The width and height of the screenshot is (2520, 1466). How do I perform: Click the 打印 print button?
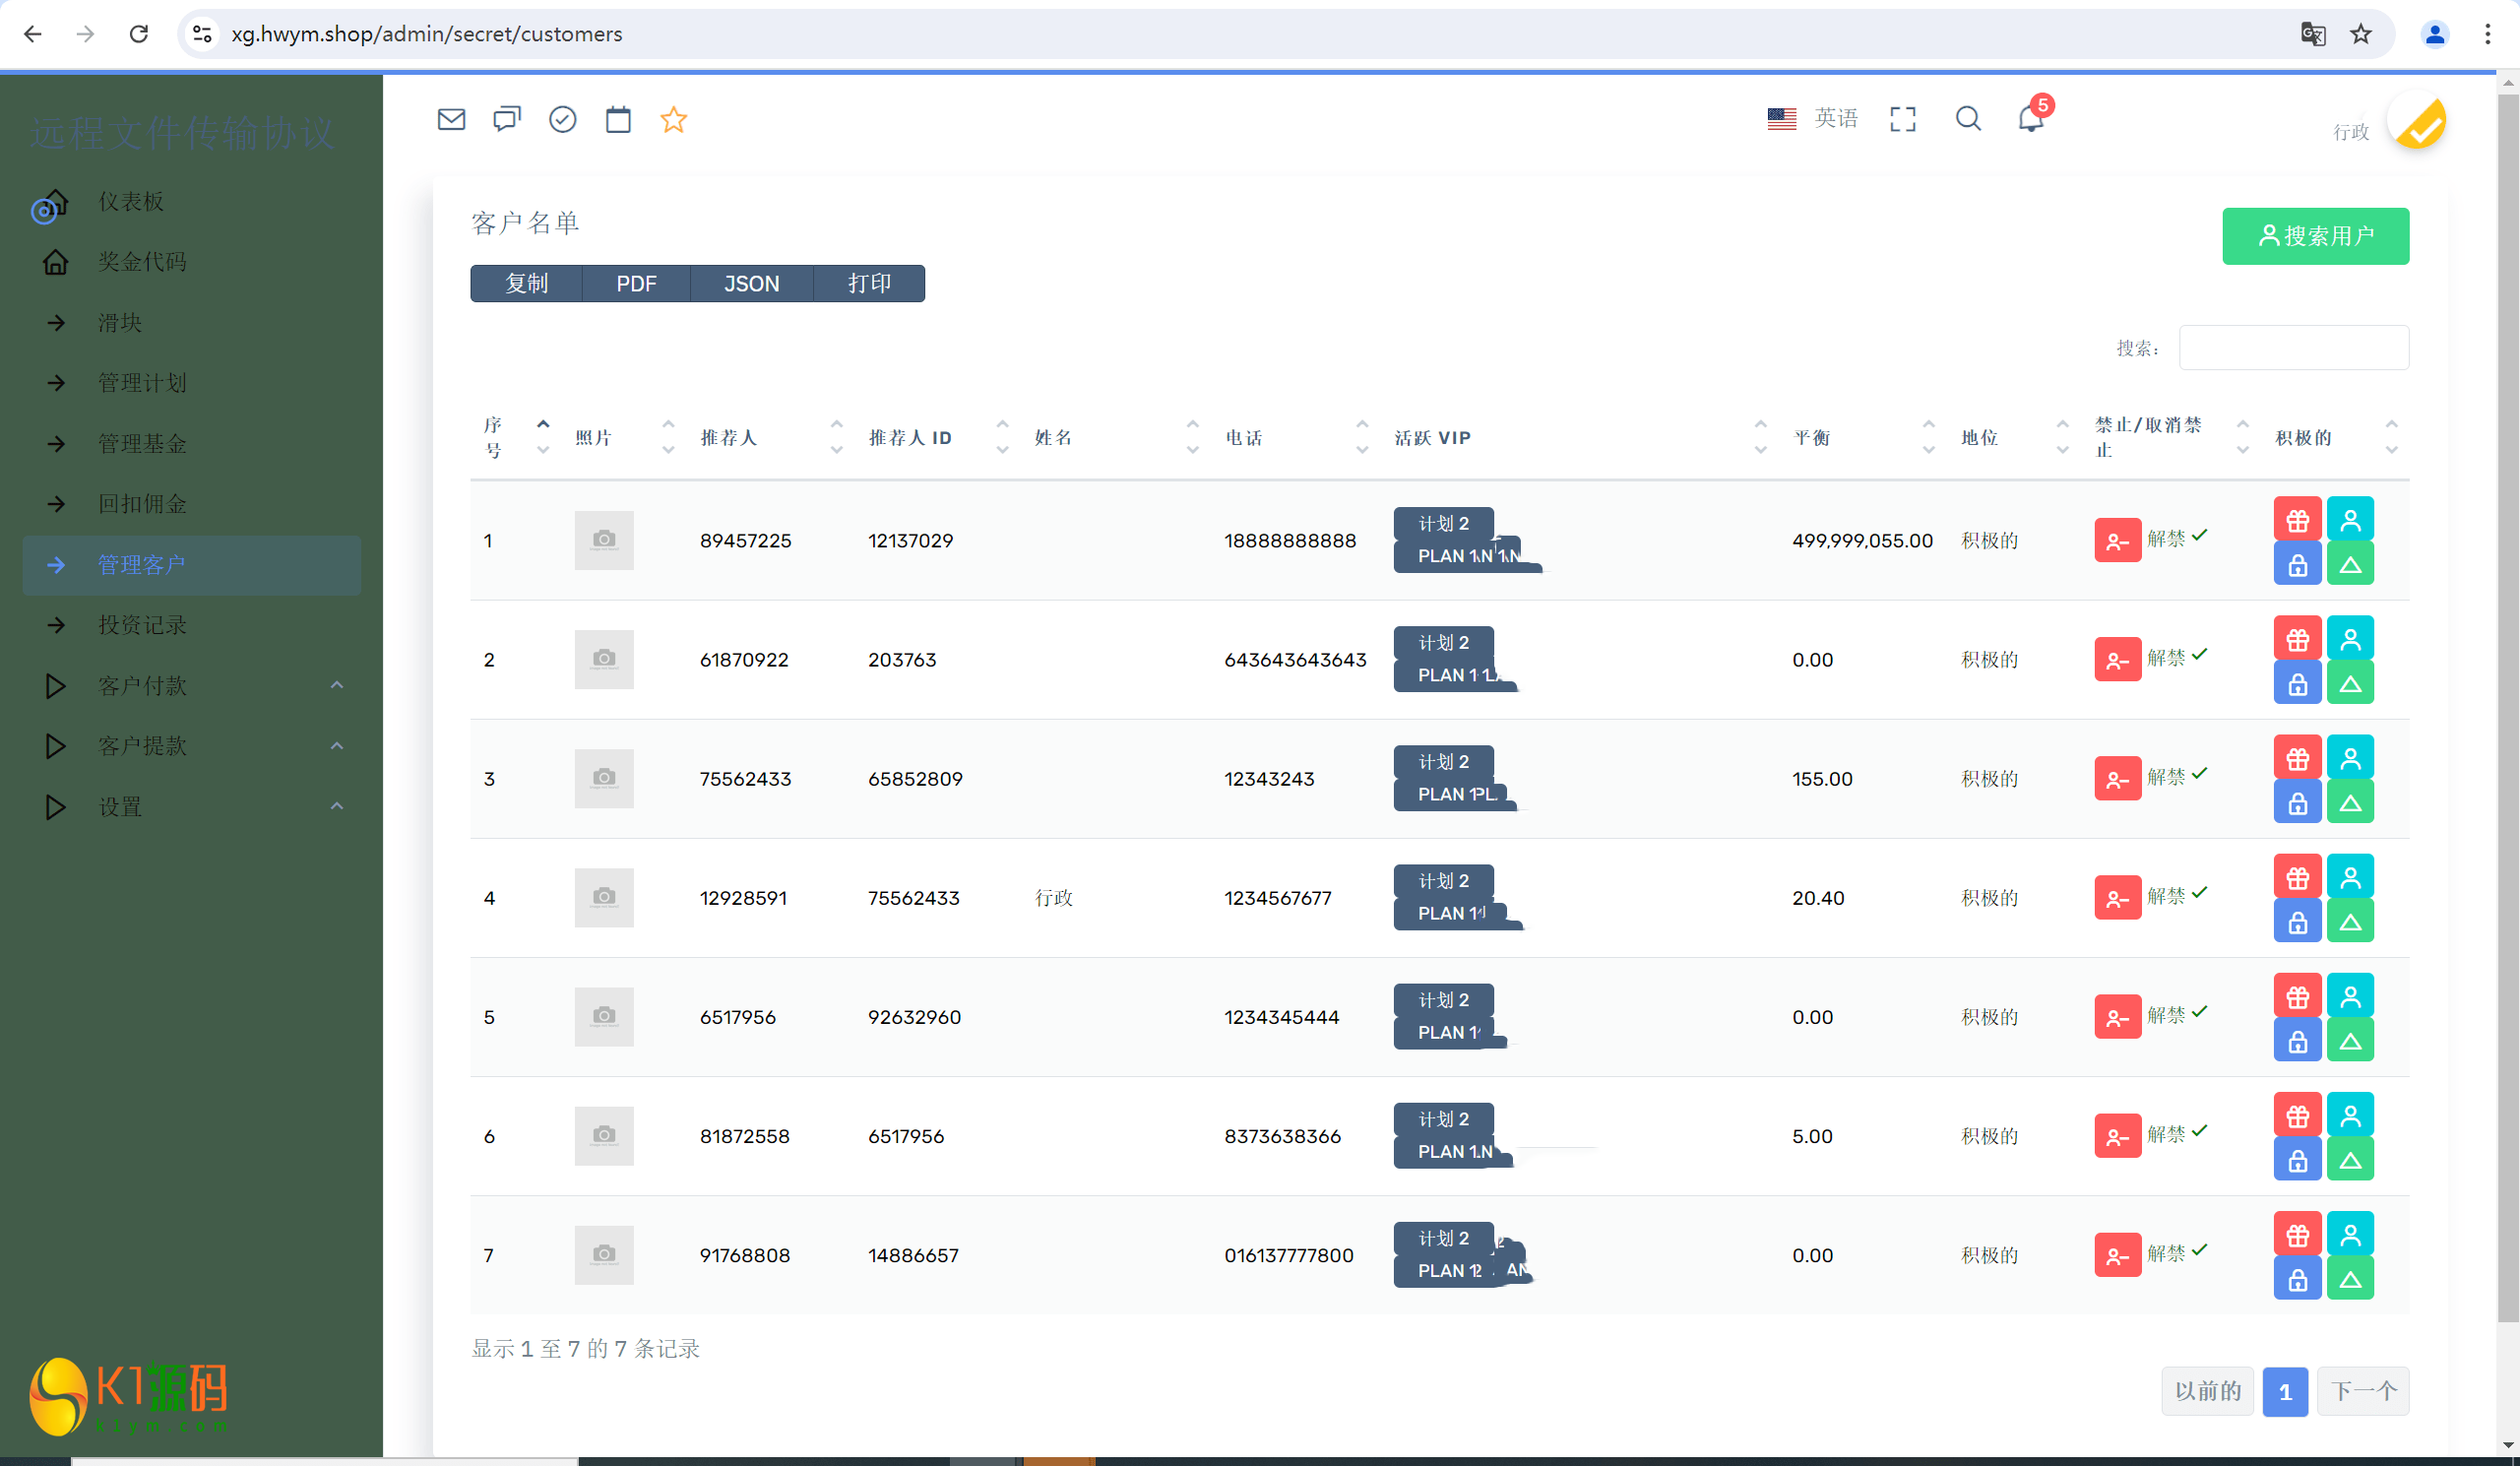pos(869,283)
